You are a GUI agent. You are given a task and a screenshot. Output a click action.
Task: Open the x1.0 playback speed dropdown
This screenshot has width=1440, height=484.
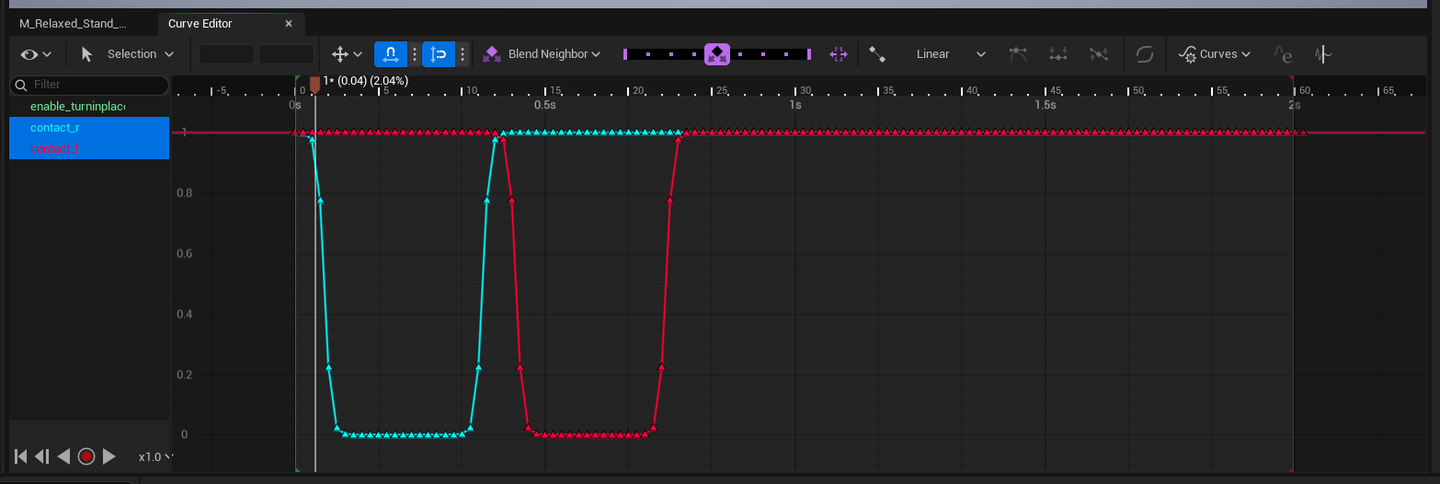click(154, 456)
